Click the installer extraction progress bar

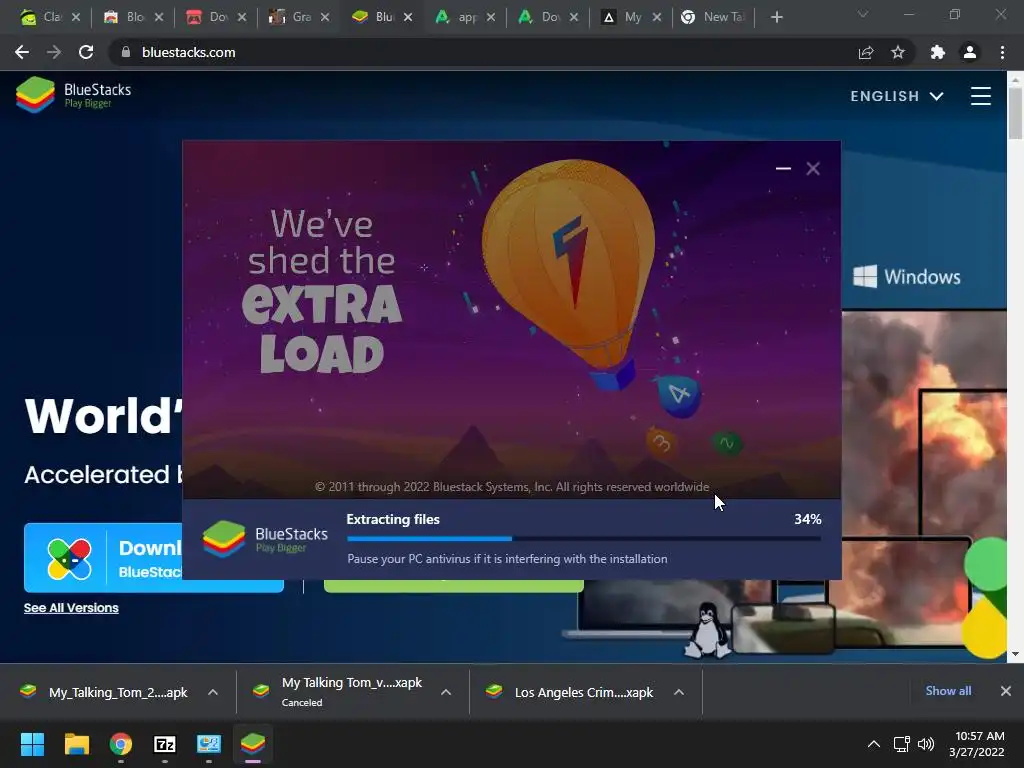coord(584,539)
